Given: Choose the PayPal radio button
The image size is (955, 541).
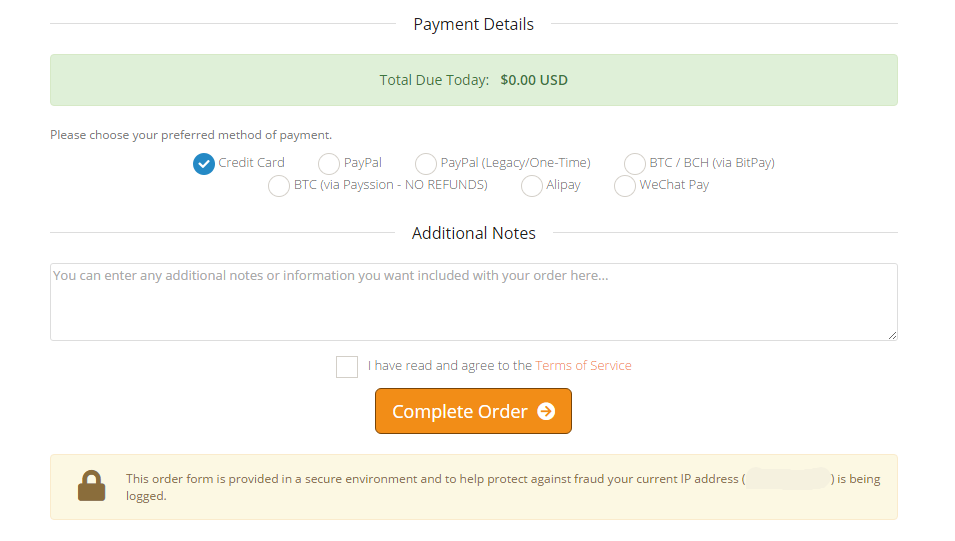Looking at the screenshot, I should click(329, 164).
